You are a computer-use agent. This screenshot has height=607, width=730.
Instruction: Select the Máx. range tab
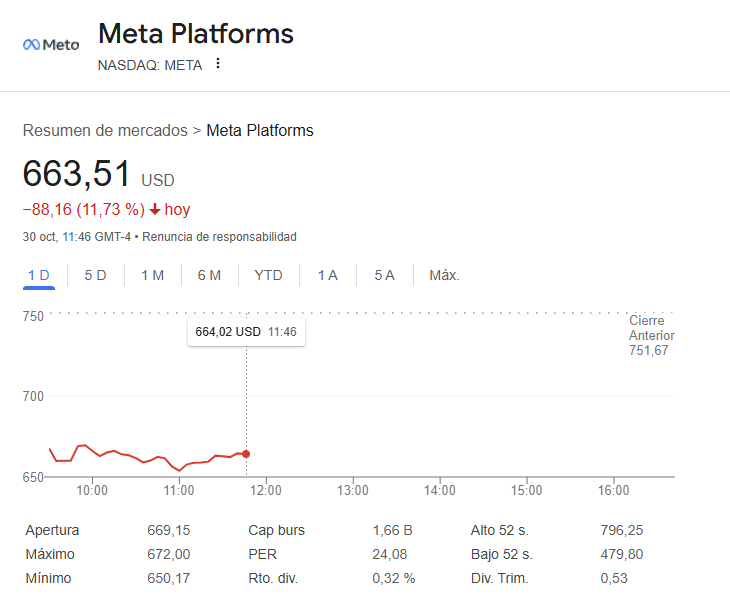pos(444,275)
